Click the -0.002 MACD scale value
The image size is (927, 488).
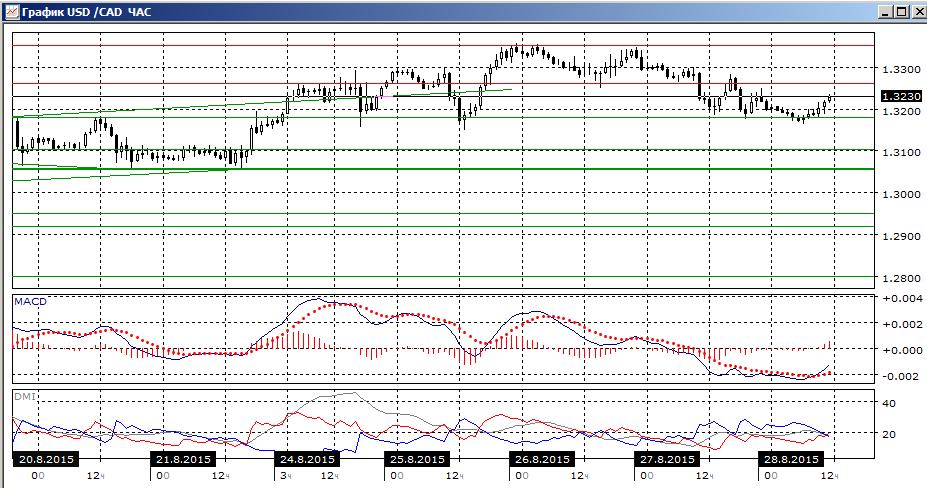(901, 376)
